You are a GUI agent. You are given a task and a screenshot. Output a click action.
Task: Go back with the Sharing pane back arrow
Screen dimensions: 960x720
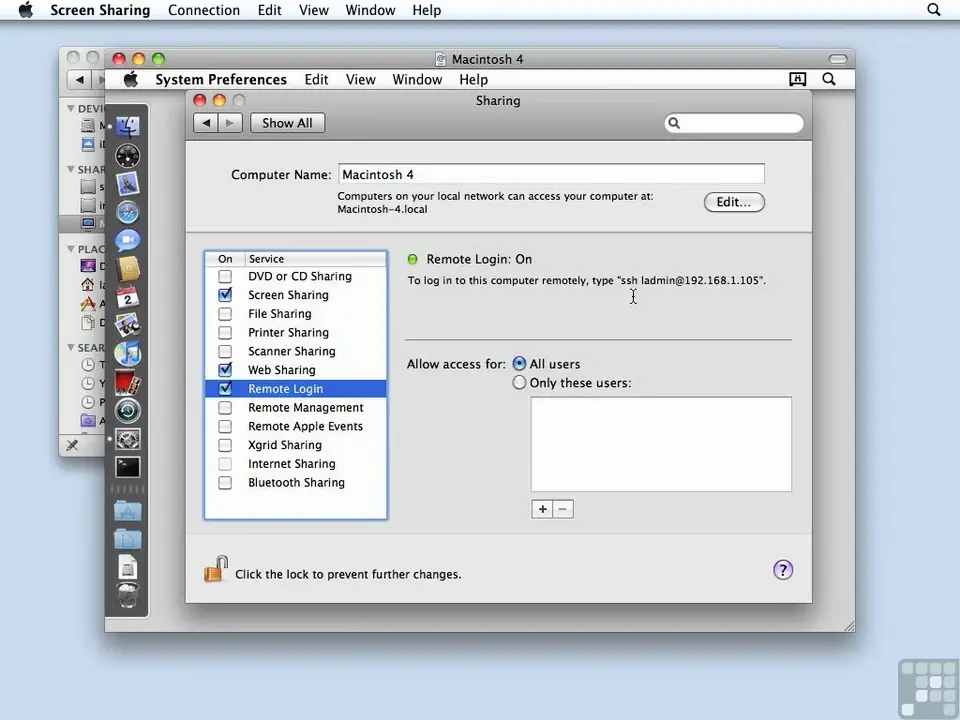[206, 123]
